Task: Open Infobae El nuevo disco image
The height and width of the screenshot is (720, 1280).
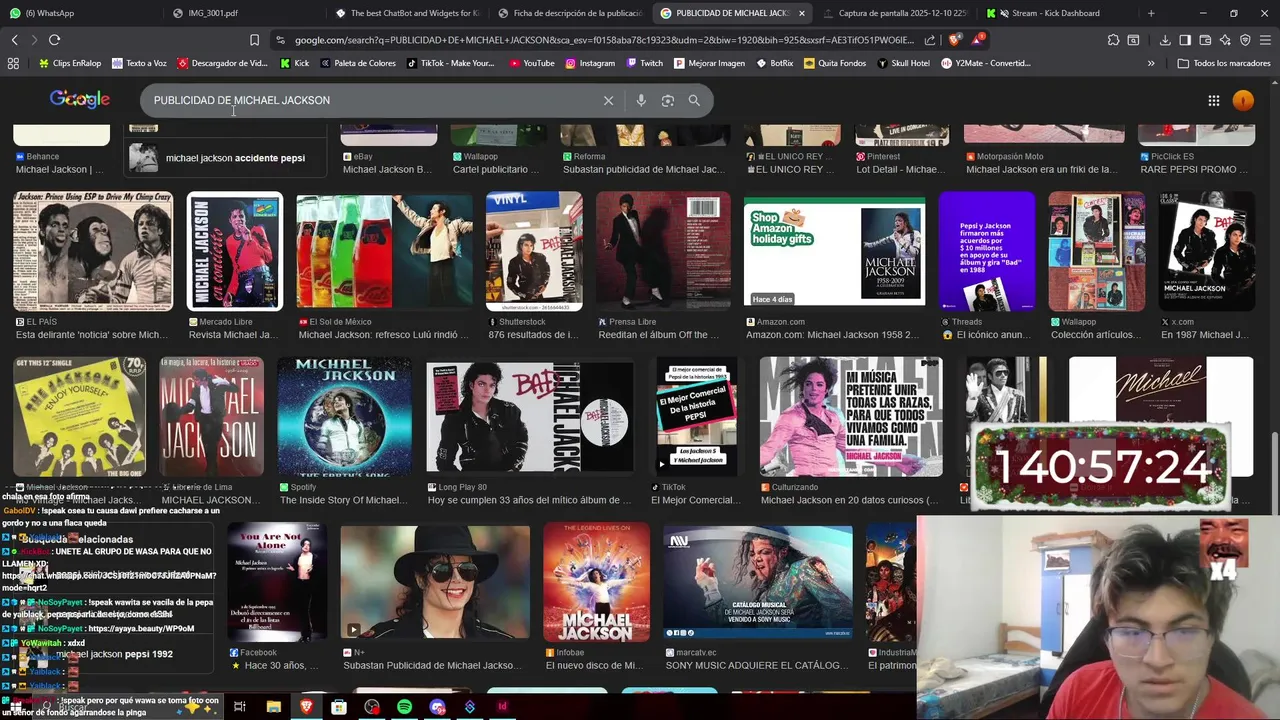Action: [596, 582]
